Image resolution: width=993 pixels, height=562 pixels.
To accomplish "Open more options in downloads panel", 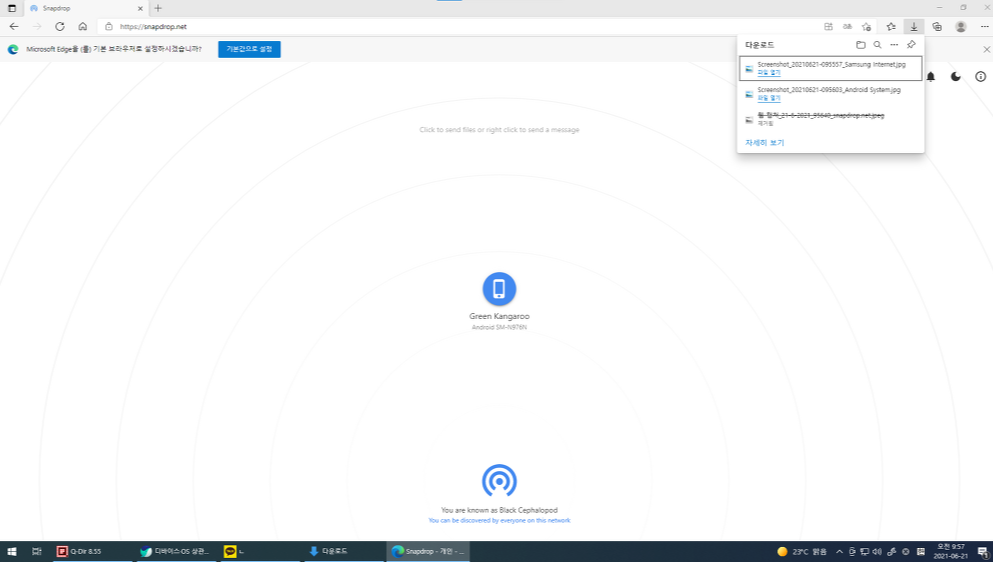I will point(894,45).
